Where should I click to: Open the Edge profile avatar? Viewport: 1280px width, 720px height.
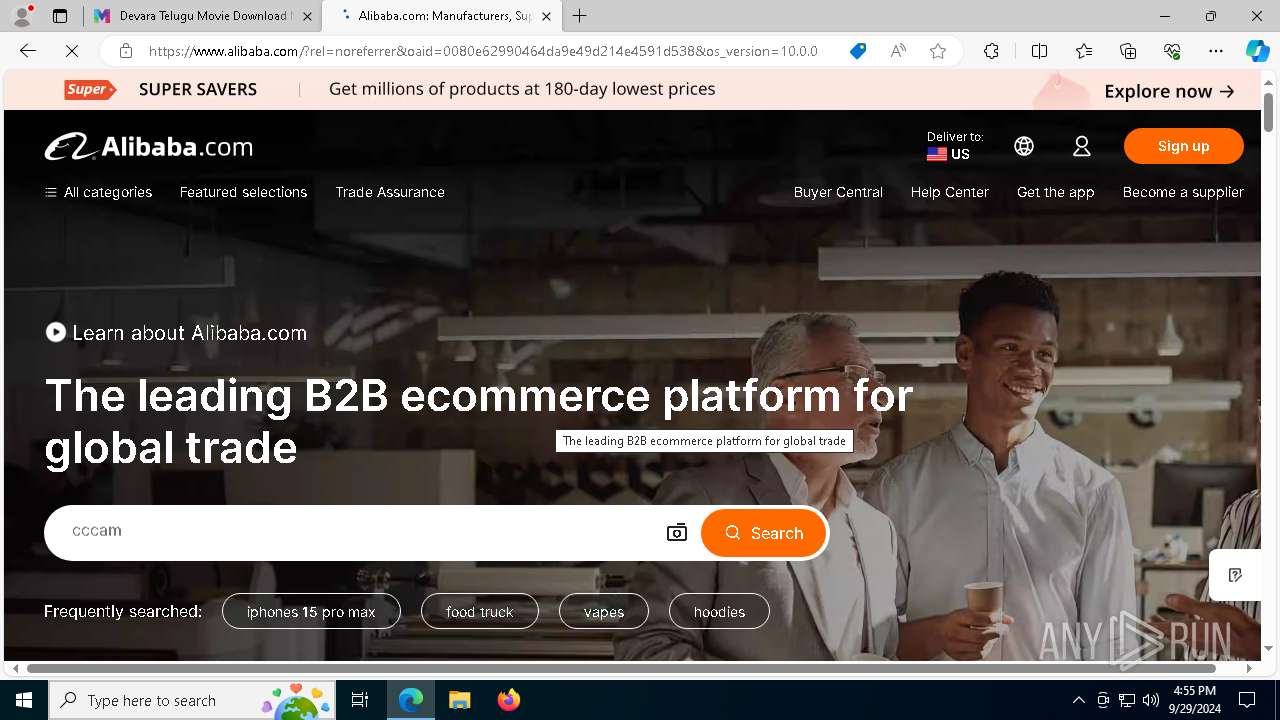[x=22, y=16]
